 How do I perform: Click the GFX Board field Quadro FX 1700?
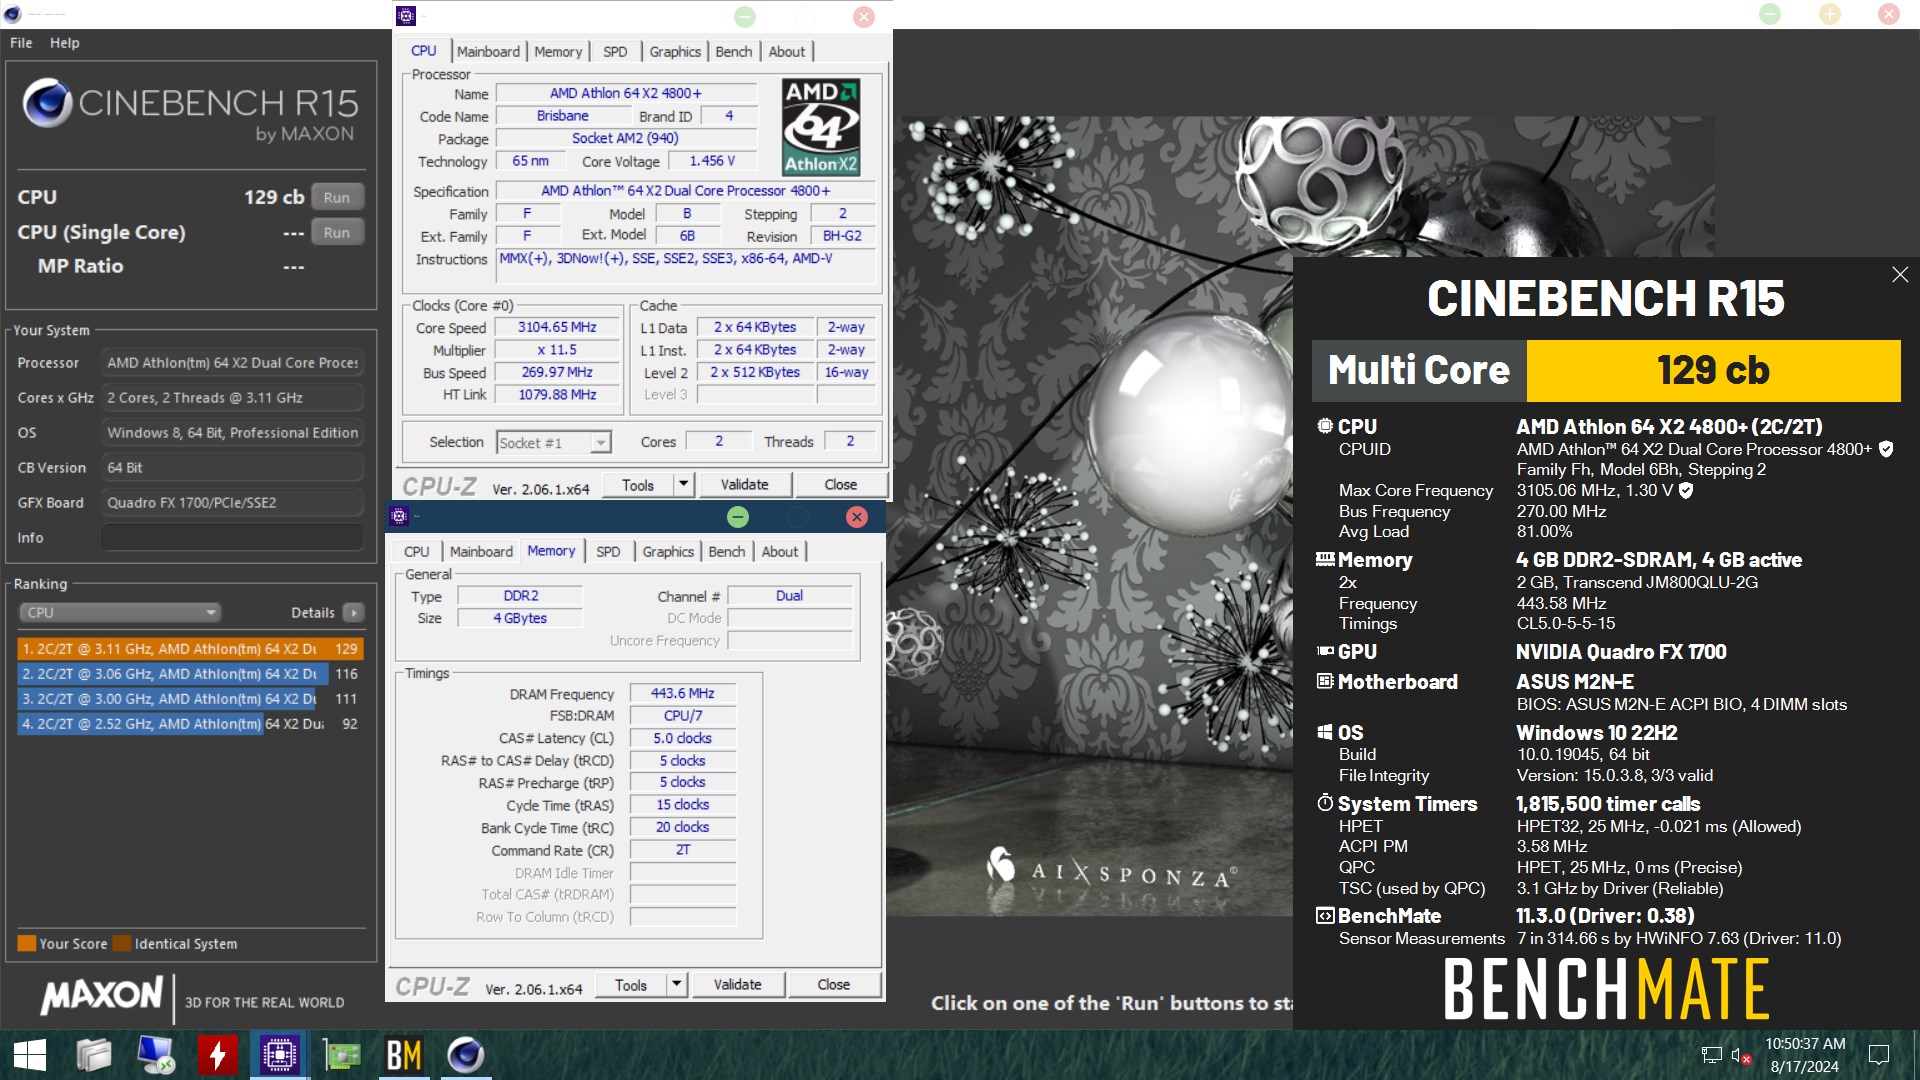[x=232, y=503]
